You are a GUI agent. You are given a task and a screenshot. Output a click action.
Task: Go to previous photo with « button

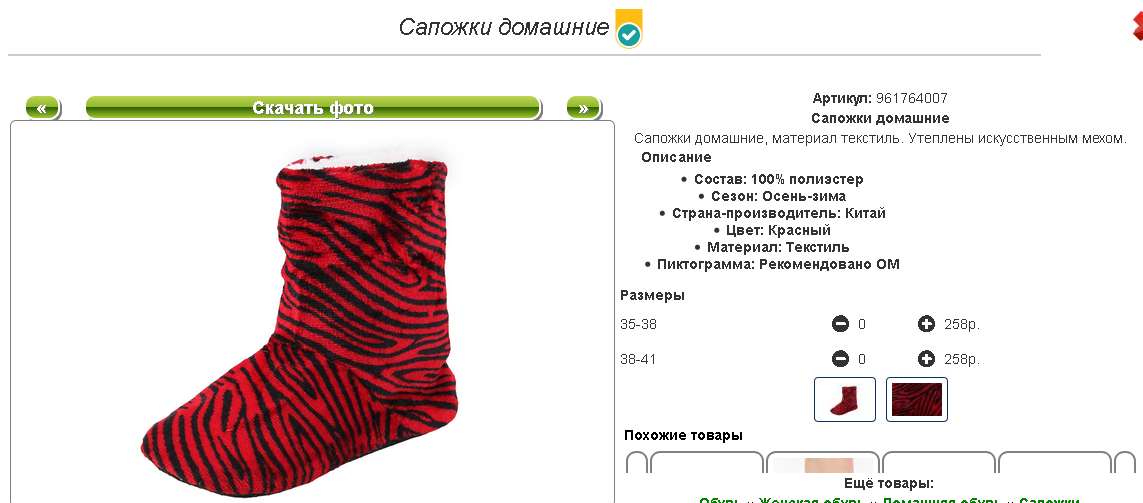(42, 108)
